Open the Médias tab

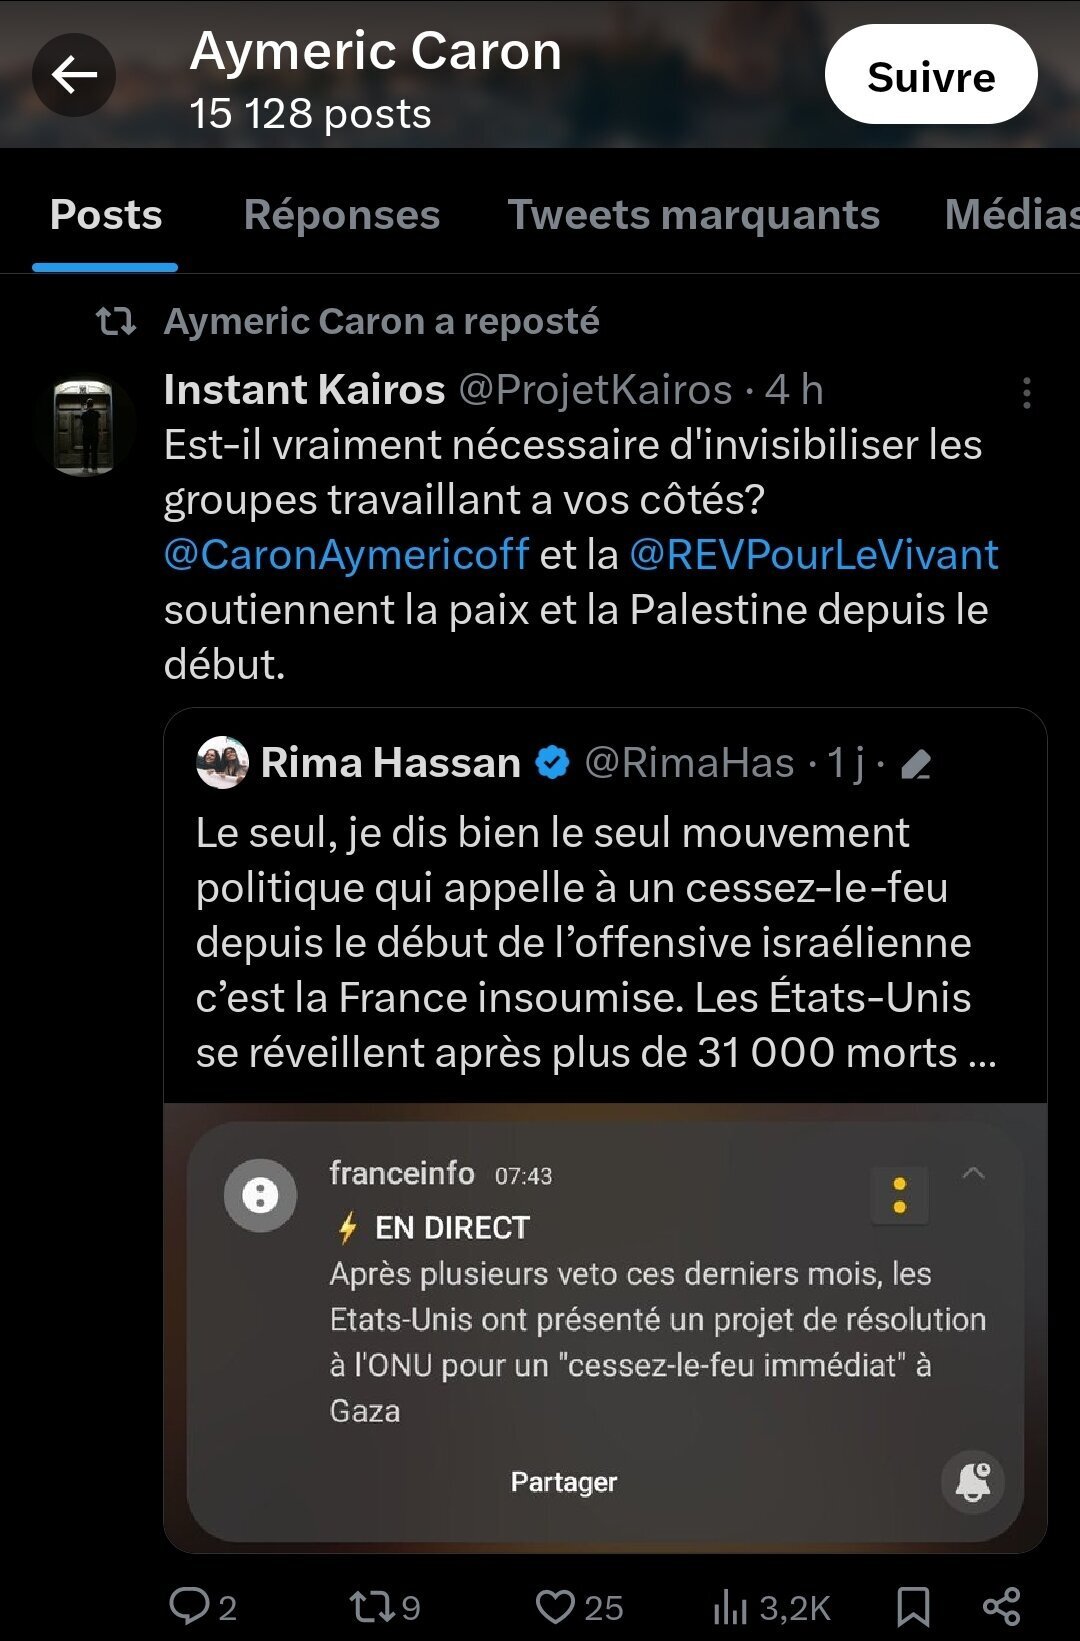click(x=1012, y=214)
